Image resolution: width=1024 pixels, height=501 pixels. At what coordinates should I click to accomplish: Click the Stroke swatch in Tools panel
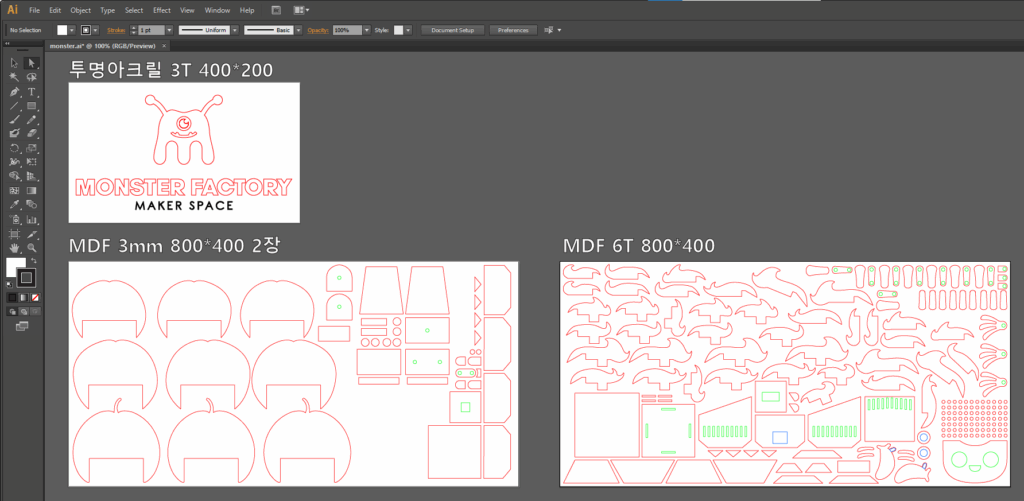(25, 278)
